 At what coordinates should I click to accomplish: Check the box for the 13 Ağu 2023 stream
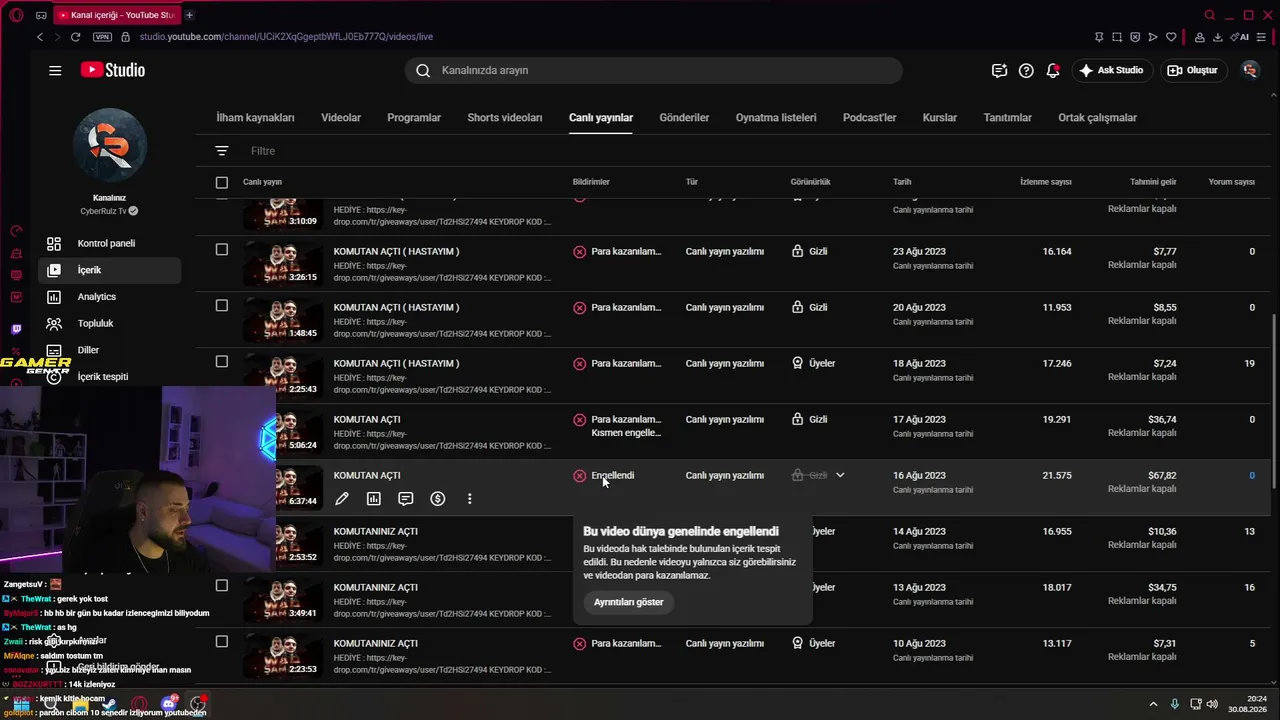click(x=222, y=586)
